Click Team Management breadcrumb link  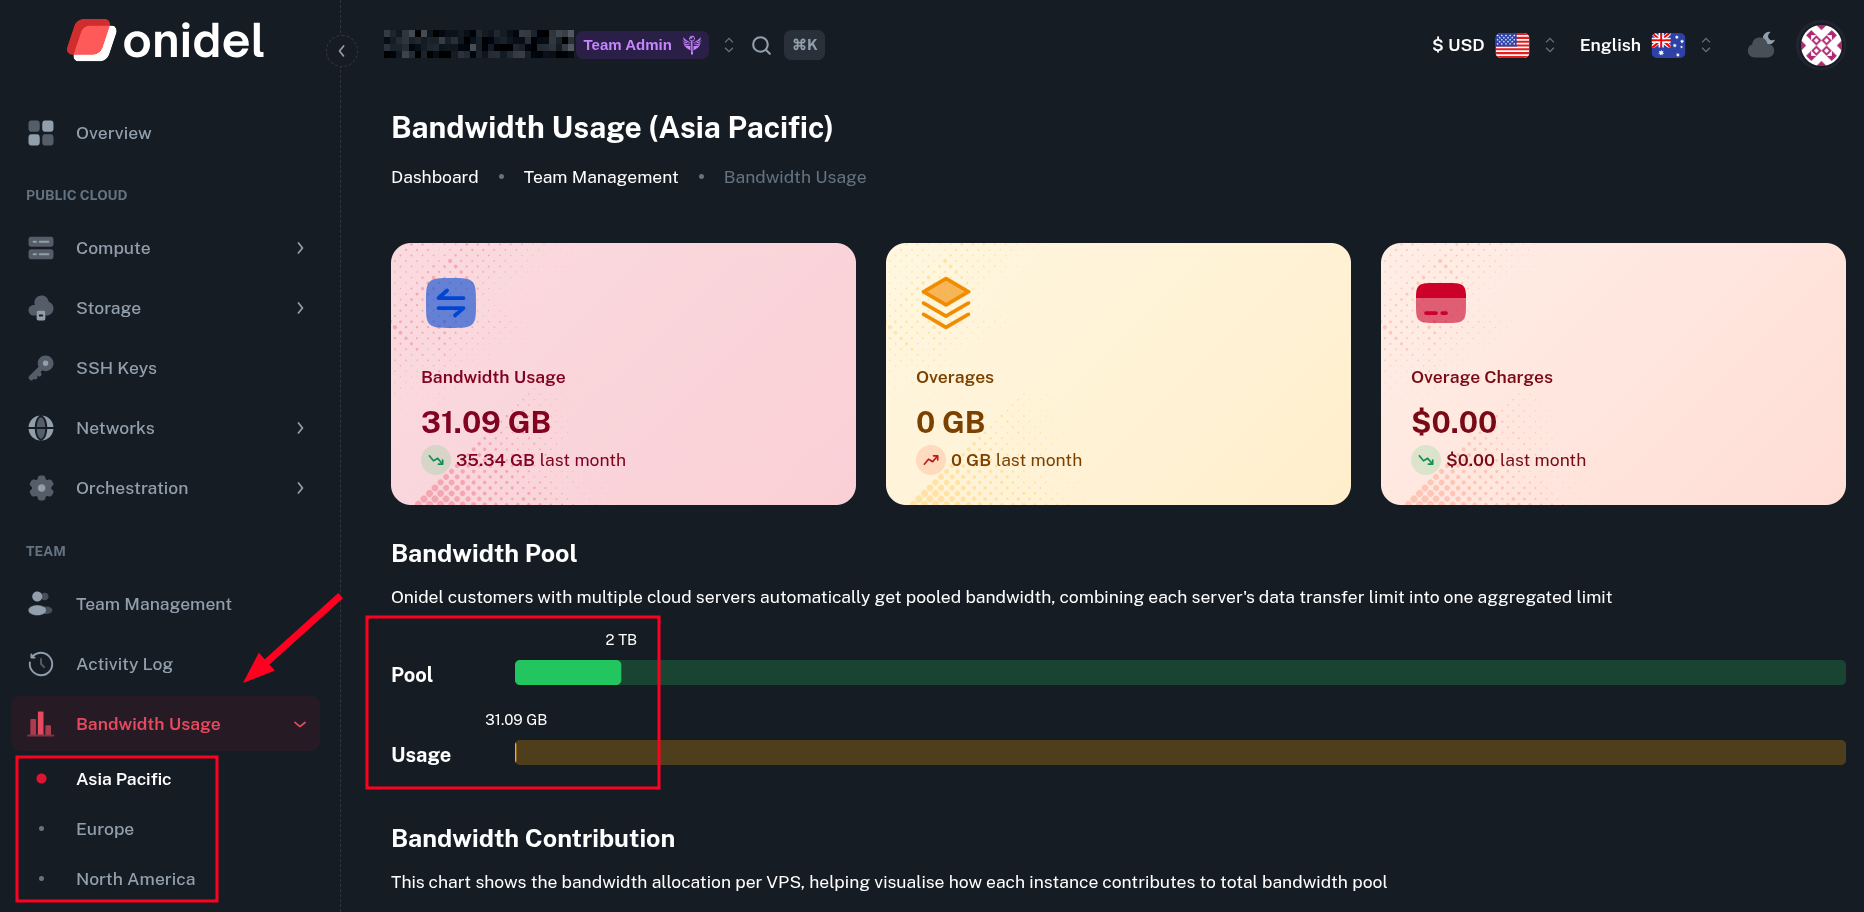[x=600, y=177]
